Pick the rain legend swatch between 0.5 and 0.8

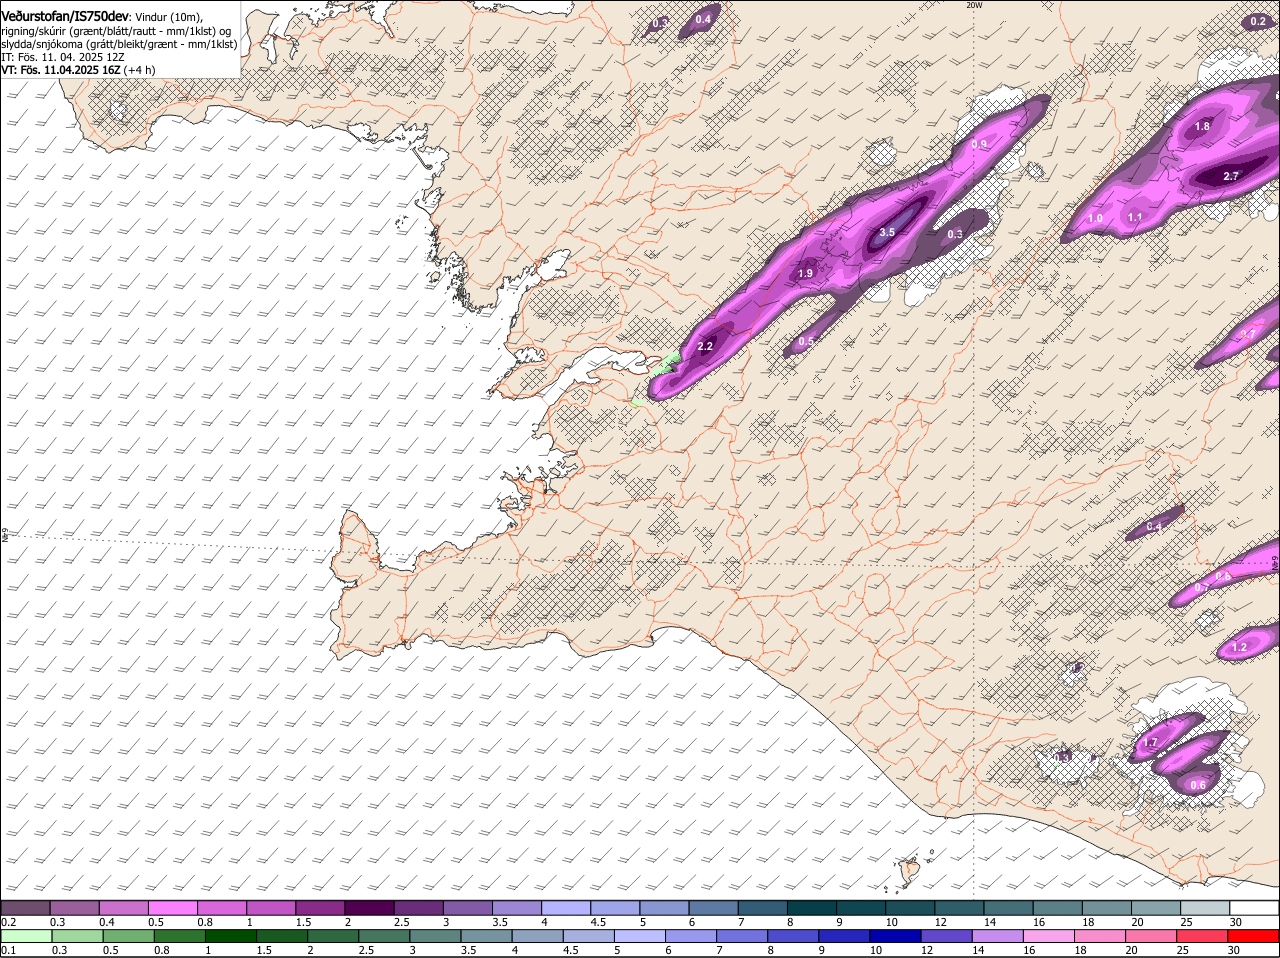[x=128, y=936]
